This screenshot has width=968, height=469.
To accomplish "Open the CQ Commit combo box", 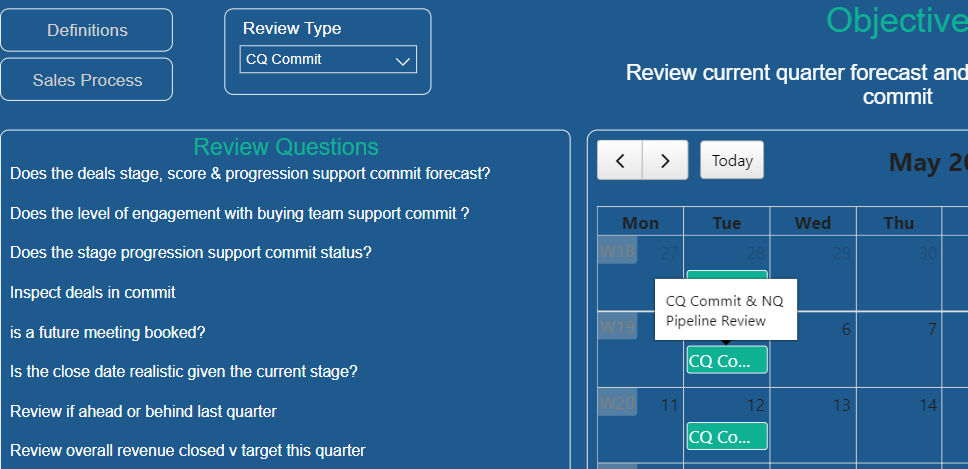I will coord(328,59).
